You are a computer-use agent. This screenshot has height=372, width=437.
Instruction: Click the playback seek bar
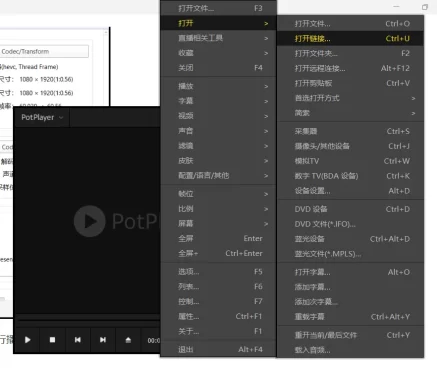89,320
